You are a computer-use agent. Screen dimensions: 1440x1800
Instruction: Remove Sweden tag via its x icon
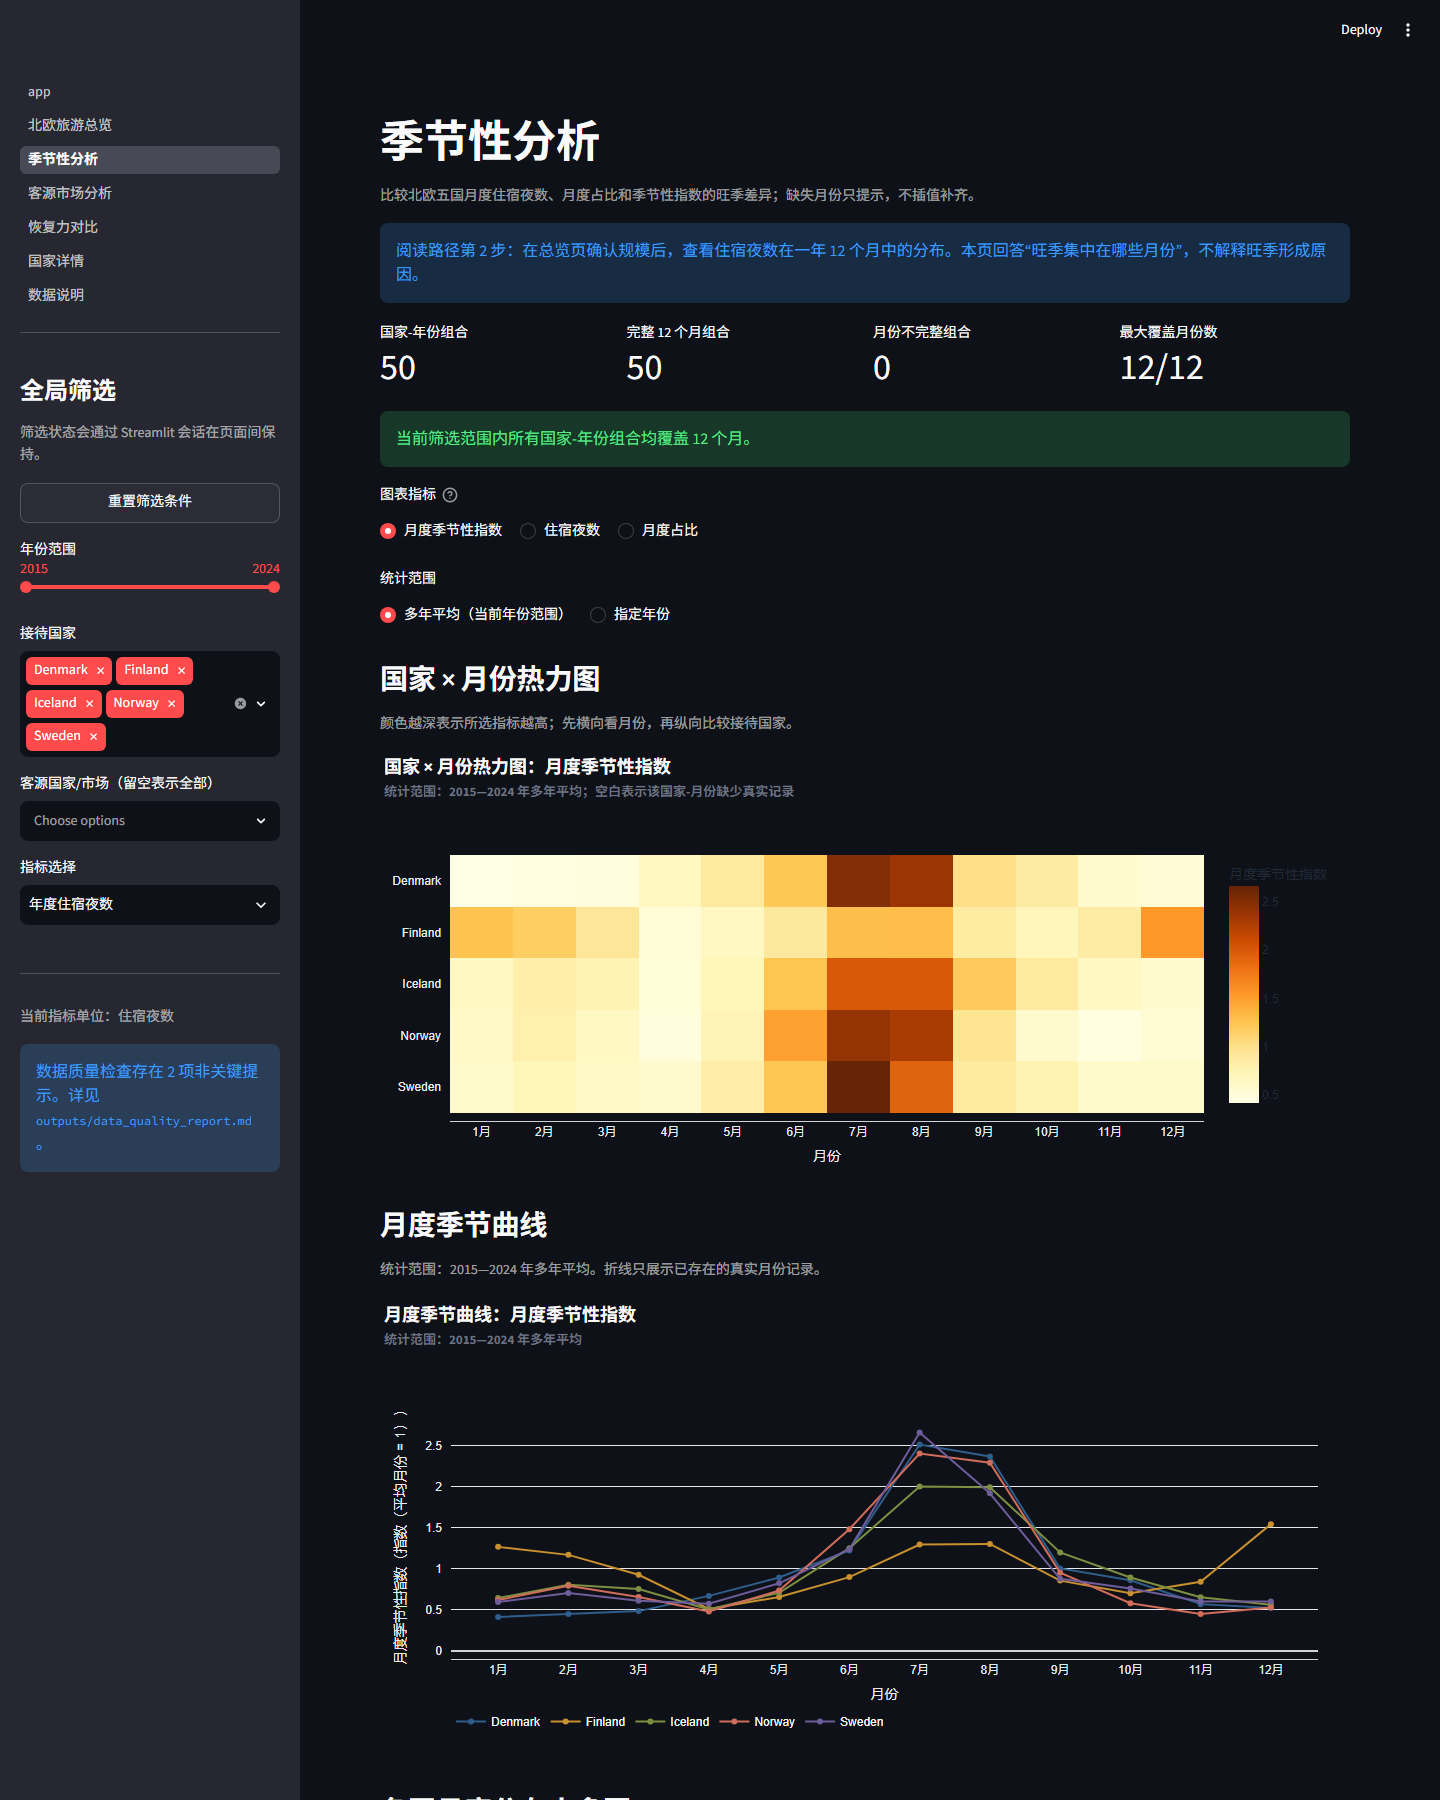(x=93, y=737)
